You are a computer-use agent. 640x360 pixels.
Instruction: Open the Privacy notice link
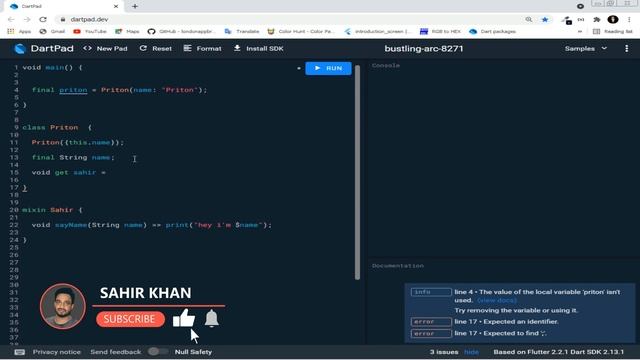point(57,352)
